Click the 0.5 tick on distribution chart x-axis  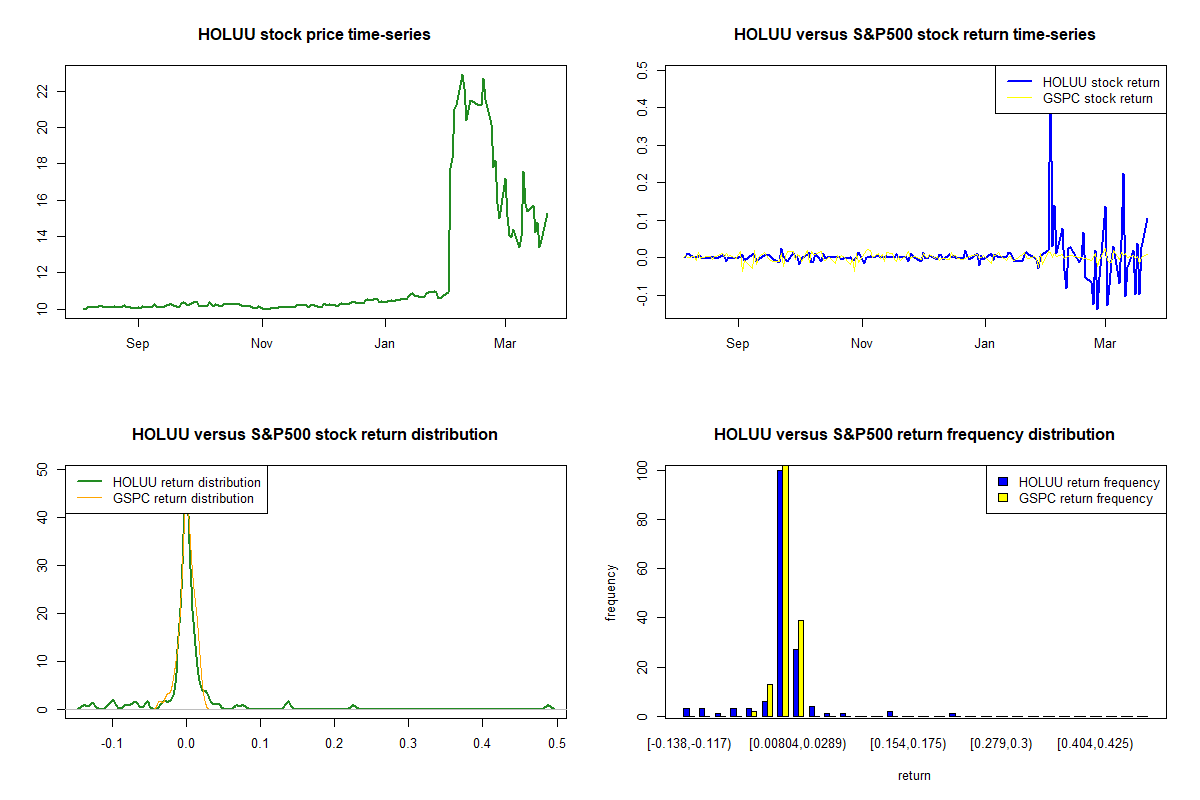[x=557, y=744]
